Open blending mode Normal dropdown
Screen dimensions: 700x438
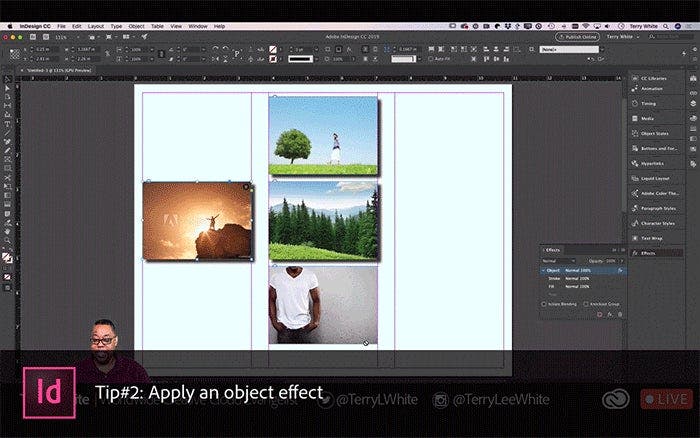coord(558,260)
